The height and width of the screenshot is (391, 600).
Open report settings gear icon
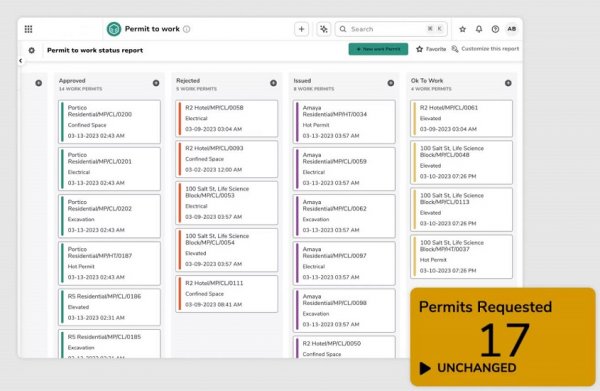point(32,50)
